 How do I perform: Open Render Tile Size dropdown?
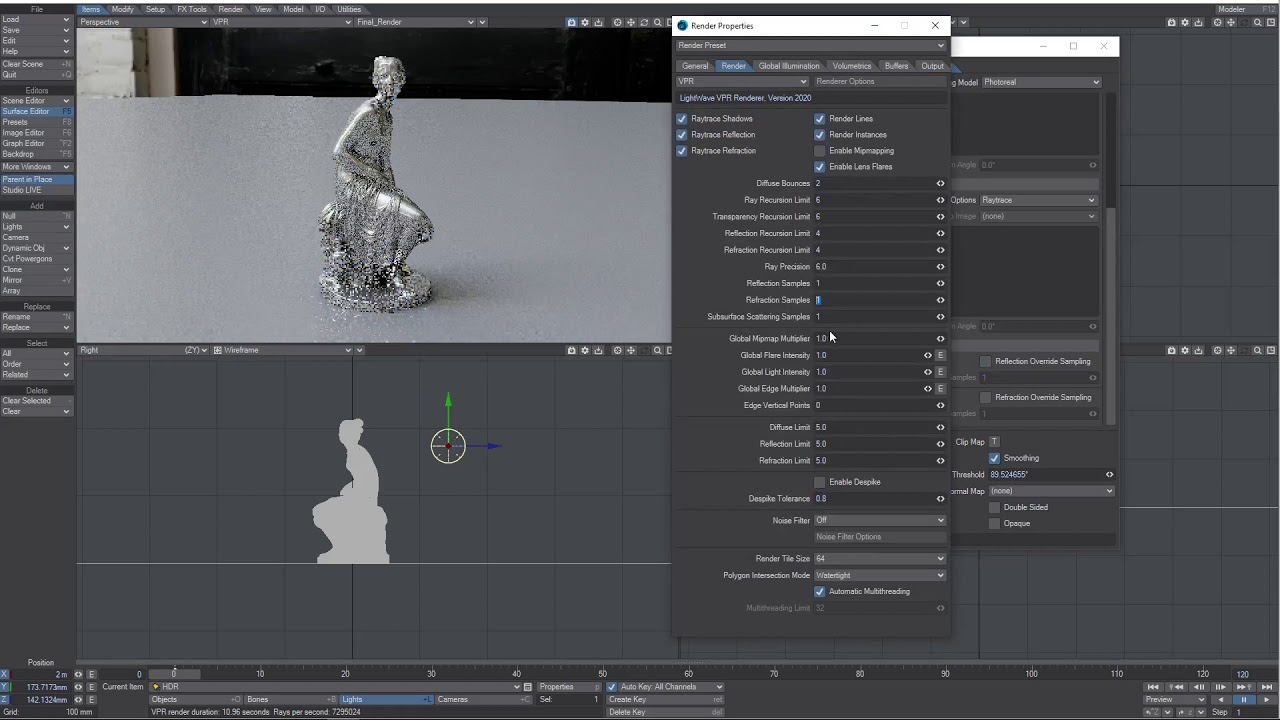click(879, 559)
